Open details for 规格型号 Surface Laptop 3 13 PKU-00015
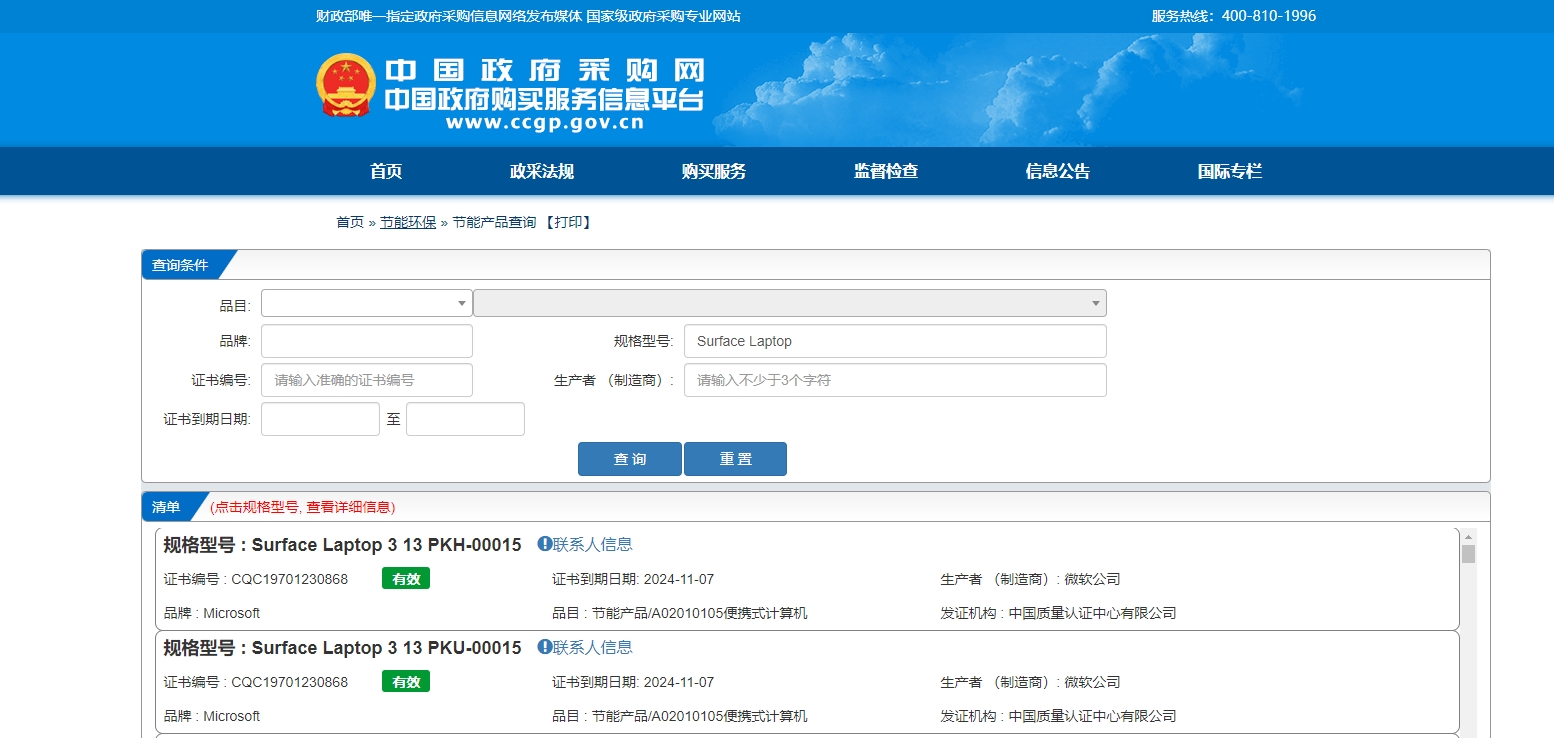 point(342,648)
